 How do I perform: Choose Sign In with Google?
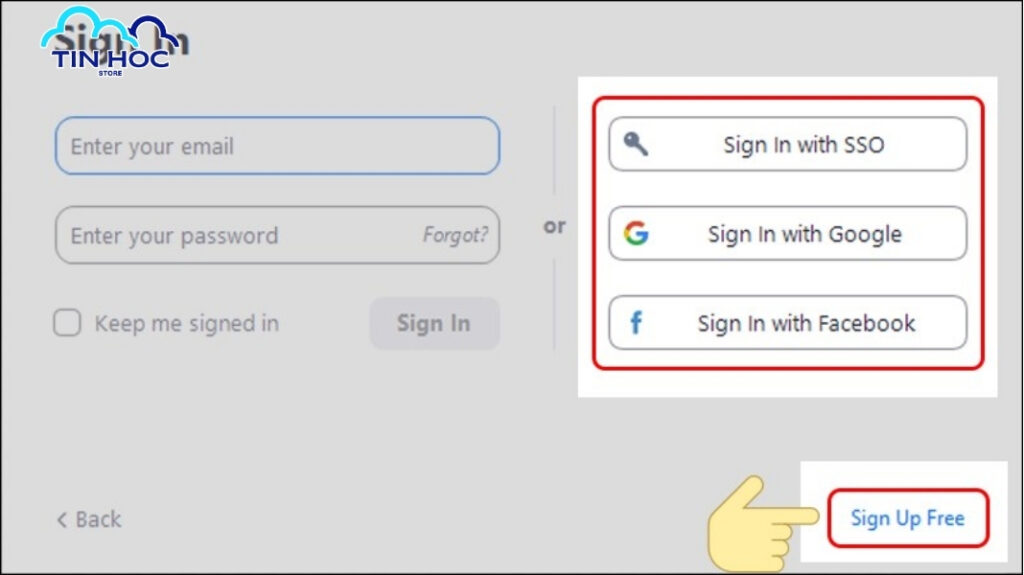(x=788, y=233)
